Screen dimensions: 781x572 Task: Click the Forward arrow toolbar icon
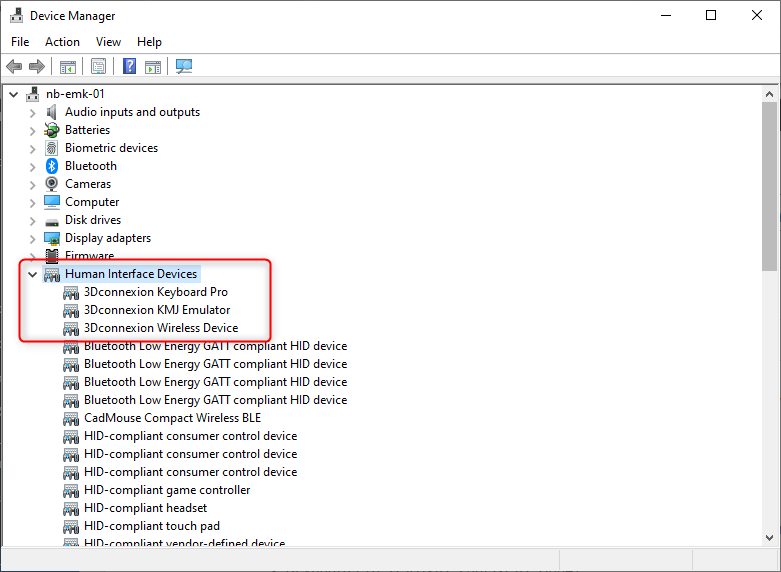point(37,67)
